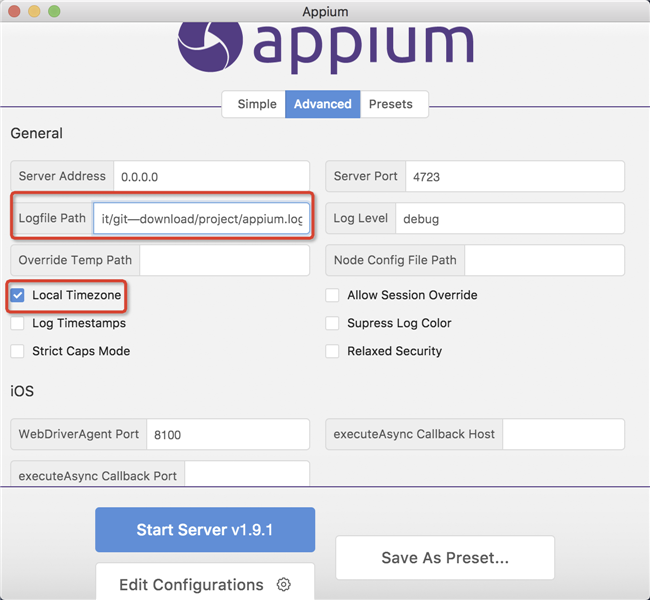
Task: Check Allow Session Override
Action: pos(332,295)
